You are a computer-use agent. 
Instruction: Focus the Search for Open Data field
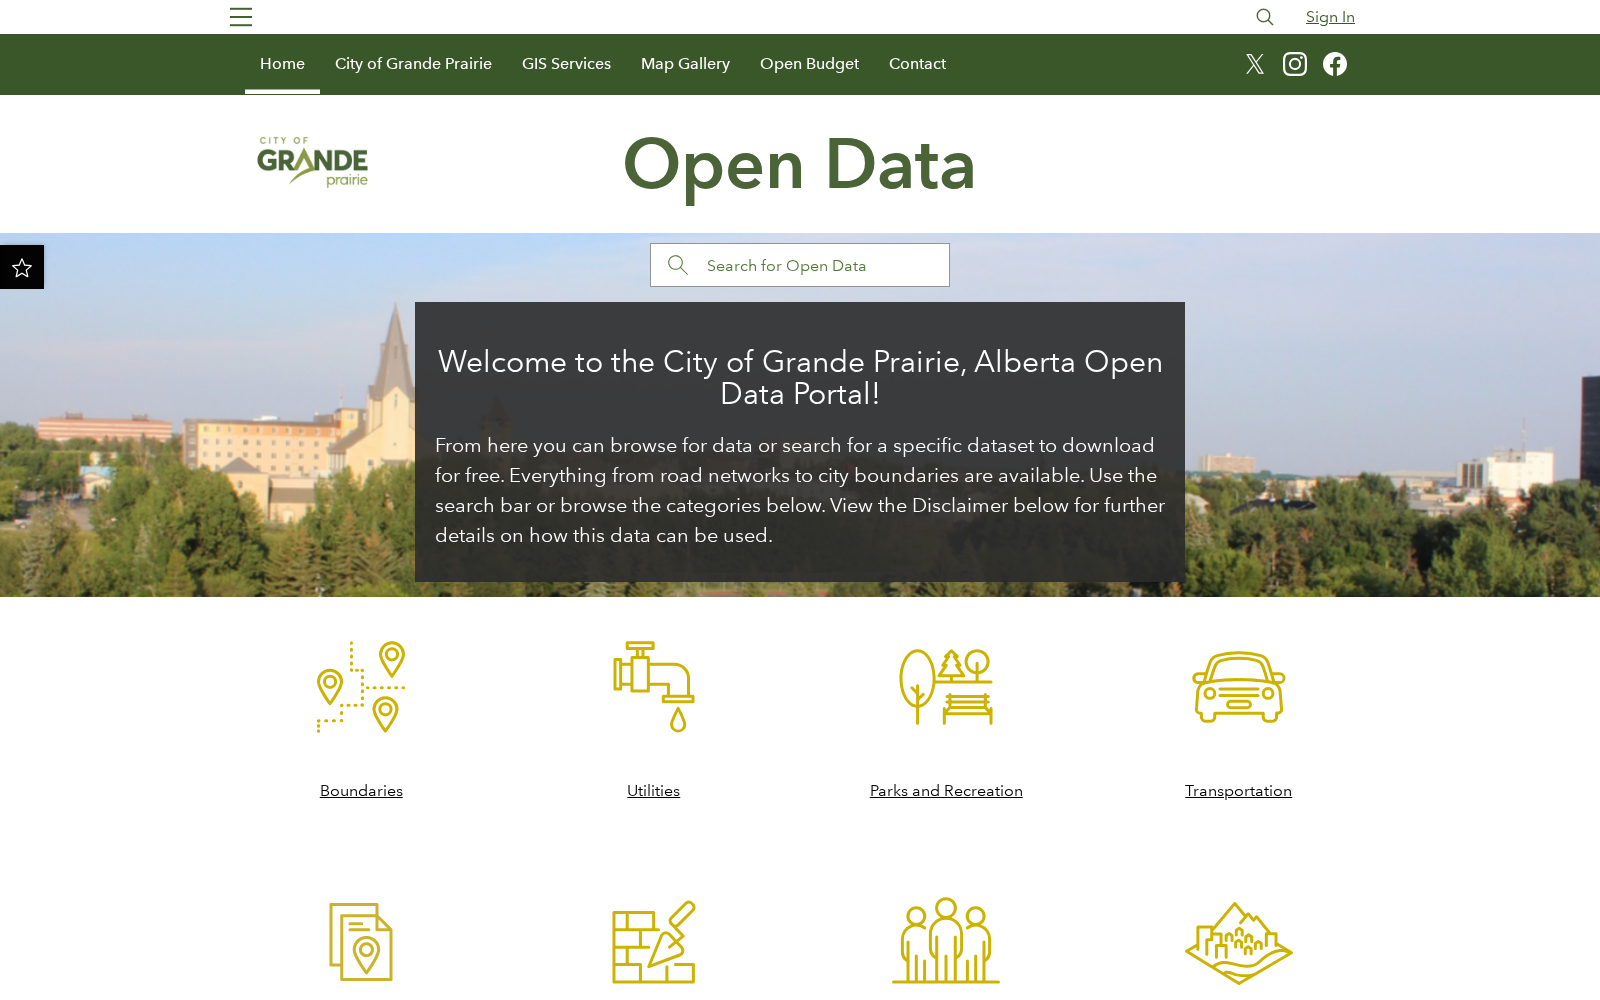(x=800, y=265)
